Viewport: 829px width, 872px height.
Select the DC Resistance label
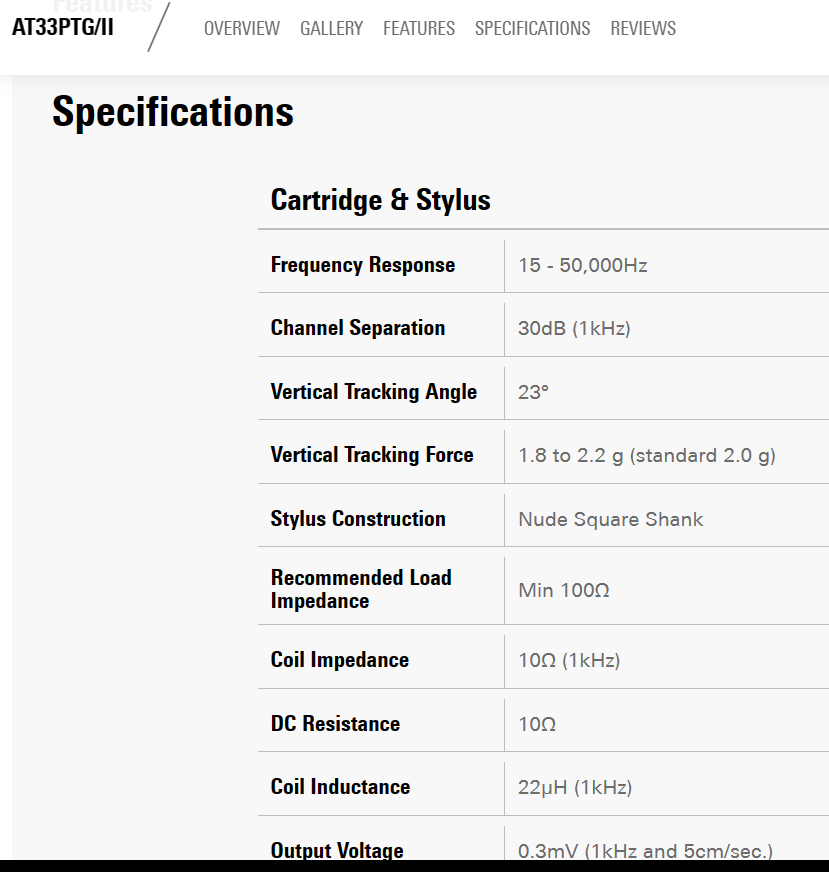tap(335, 724)
